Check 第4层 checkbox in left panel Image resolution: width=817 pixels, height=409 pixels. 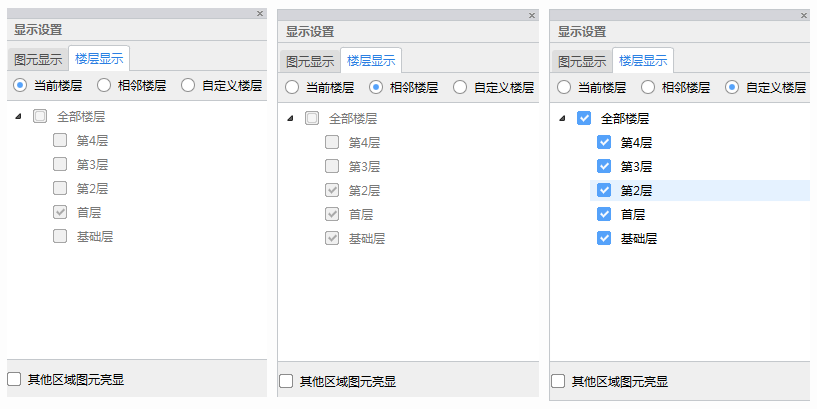(x=60, y=140)
